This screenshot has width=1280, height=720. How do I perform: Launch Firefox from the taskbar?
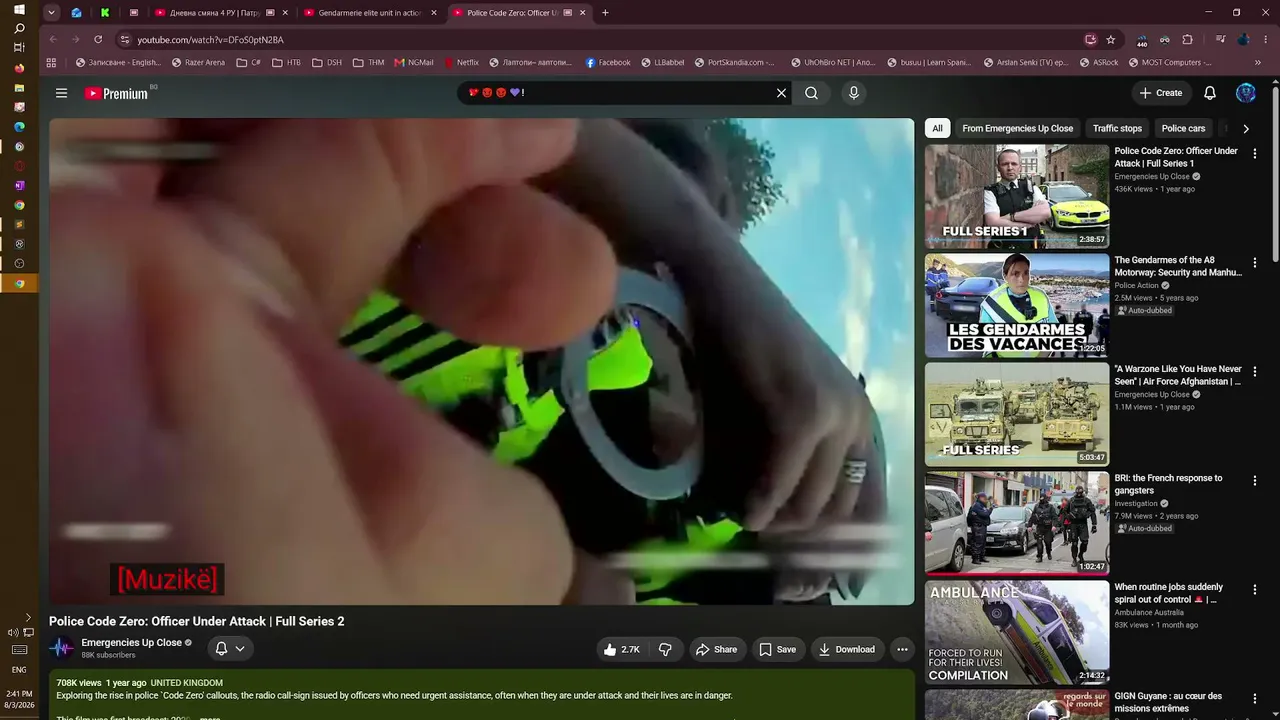(19, 68)
